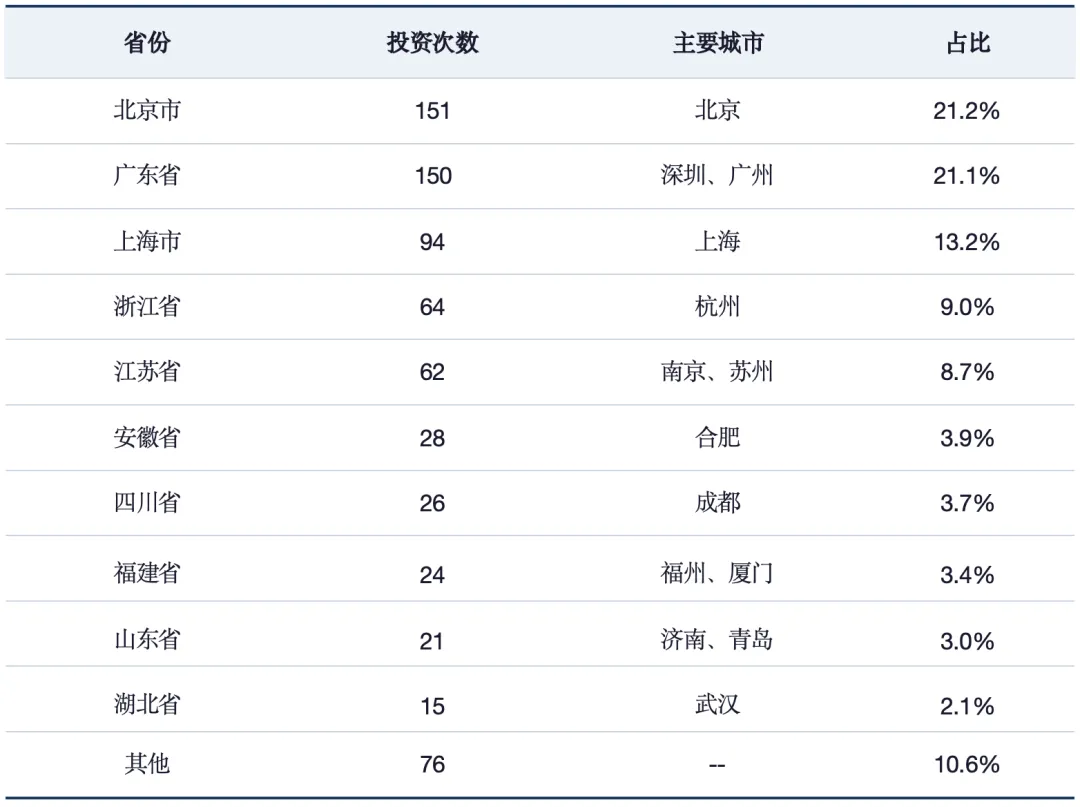Select the 四川省 province cell
This screenshot has width=1080, height=807.
tap(147, 503)
